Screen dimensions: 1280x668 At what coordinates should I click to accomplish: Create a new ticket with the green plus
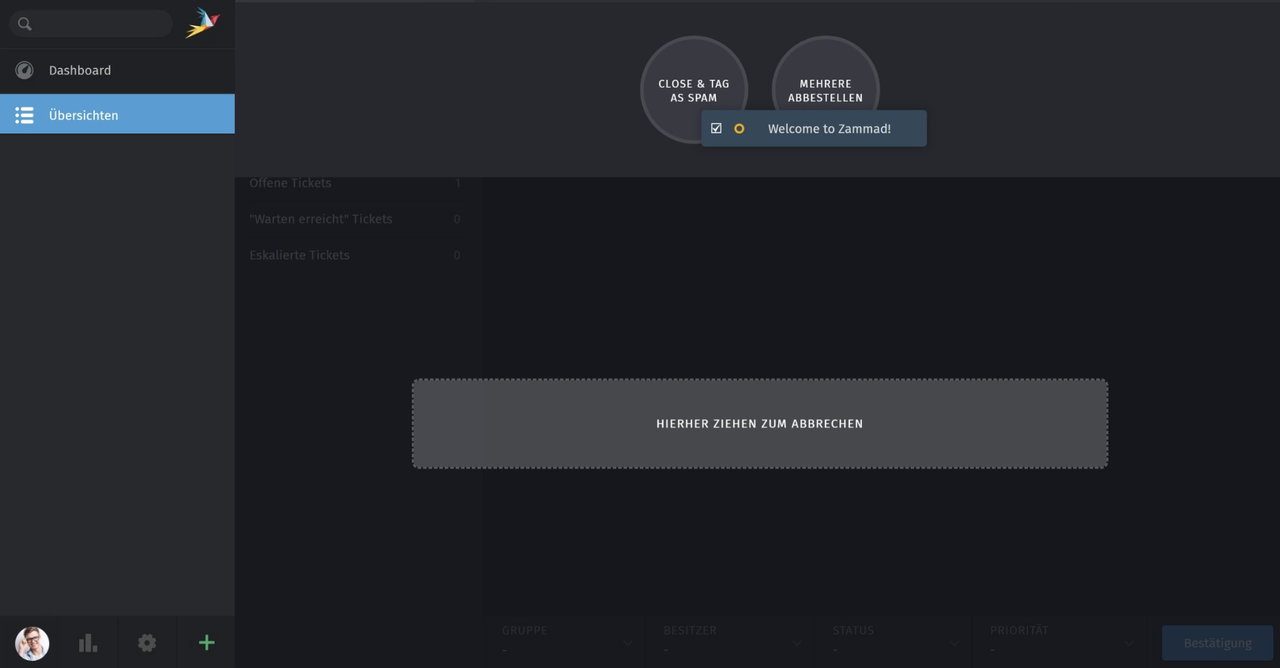pyautogui.click(x=206, y=643)
